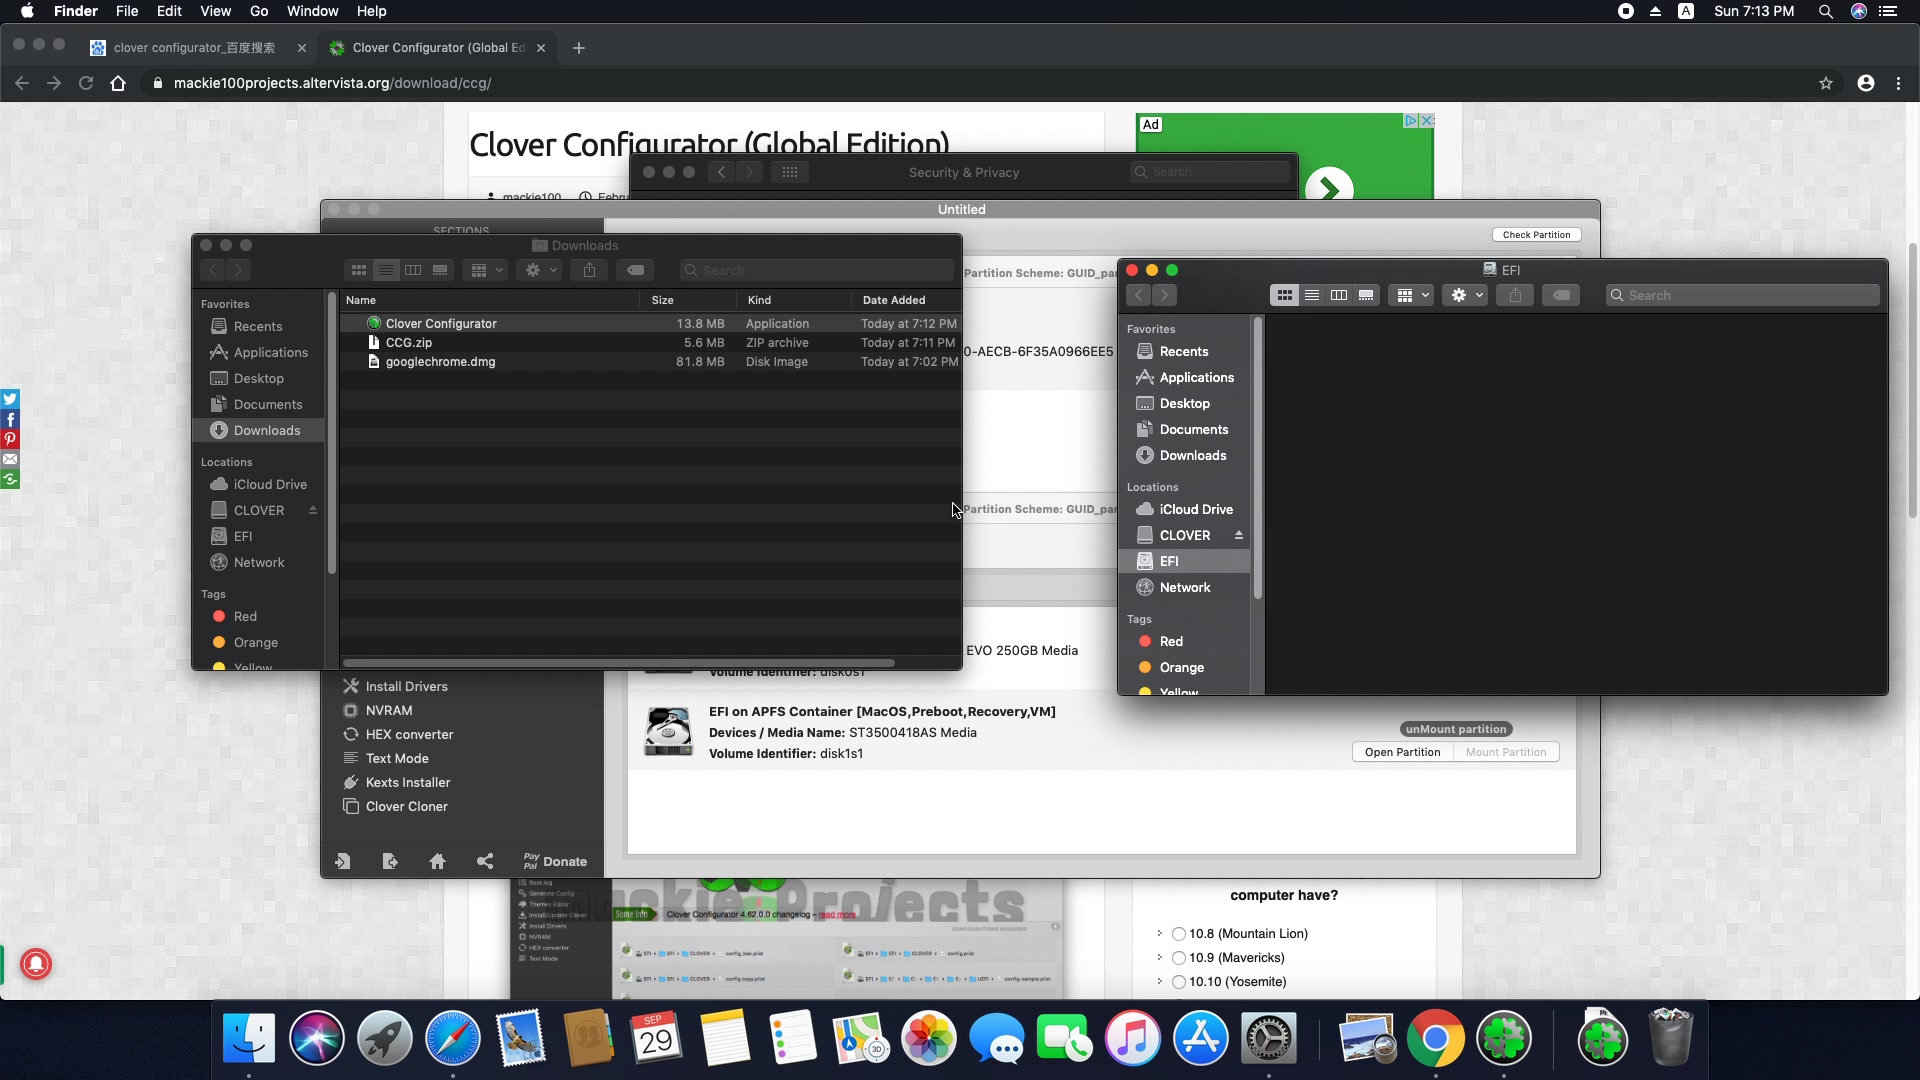Open the action gear dropdown in Downloads window
This screenshot has height=1080, width=1920.
coord(541,270)
